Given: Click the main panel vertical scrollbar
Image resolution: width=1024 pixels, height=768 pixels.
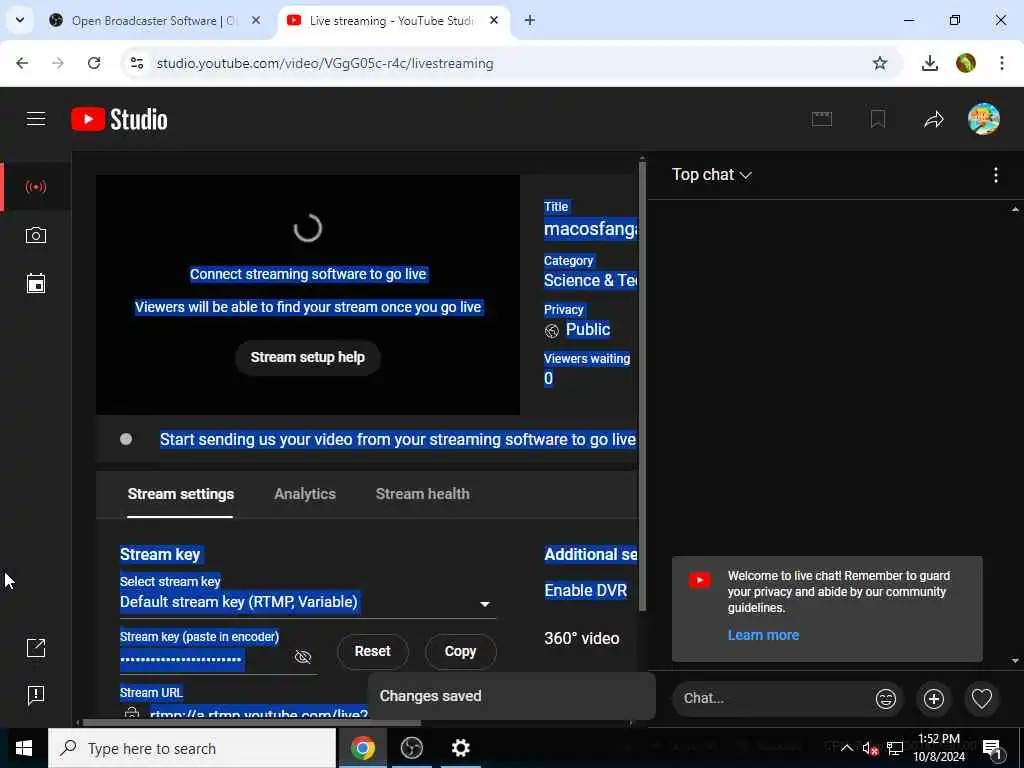Looking at the screenshot, I should [x=642, y=385].
